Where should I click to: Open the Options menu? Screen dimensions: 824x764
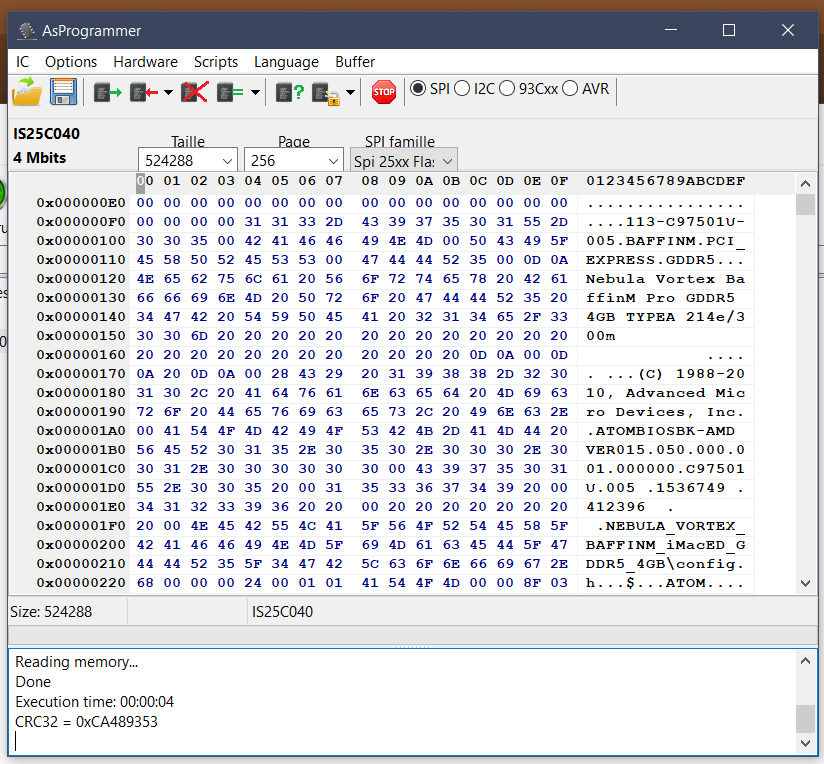pyautogui.click(x=71, y=62)
